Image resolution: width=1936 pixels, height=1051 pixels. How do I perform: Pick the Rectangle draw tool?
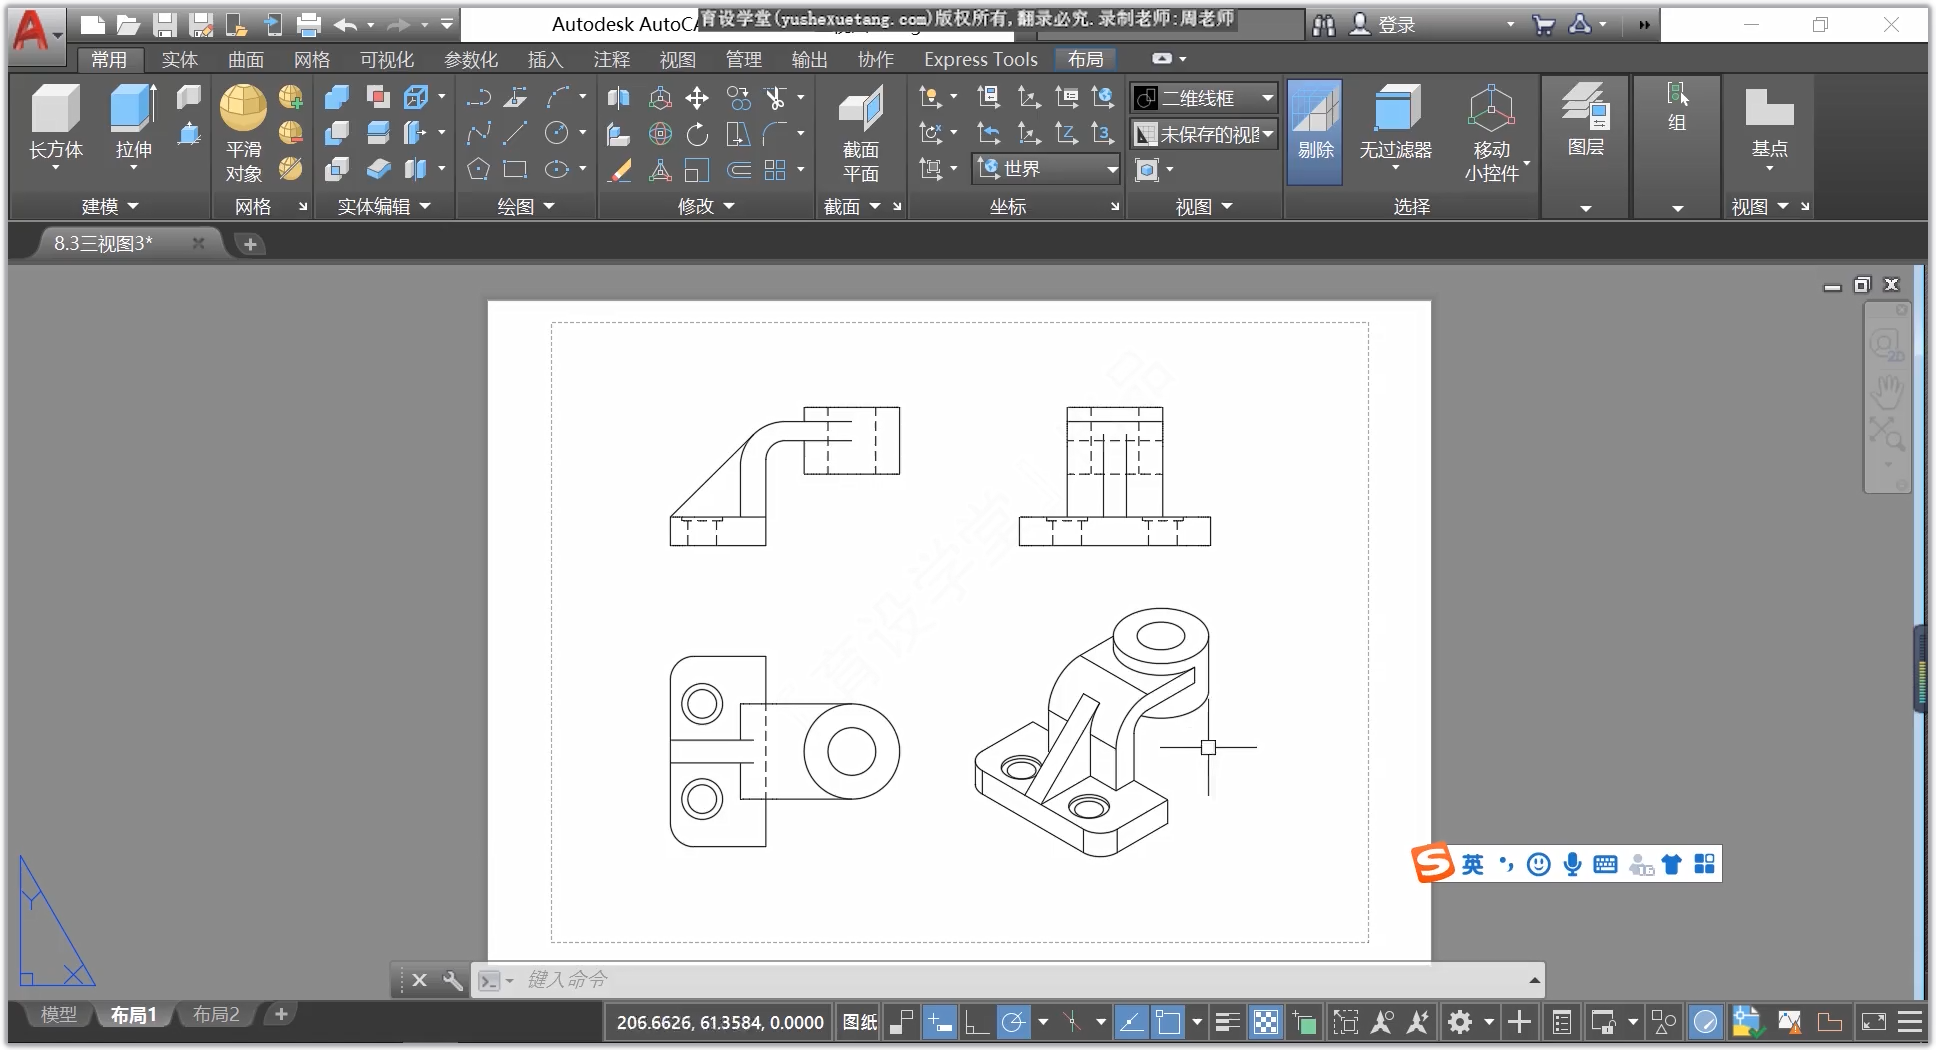click(516, 169)
